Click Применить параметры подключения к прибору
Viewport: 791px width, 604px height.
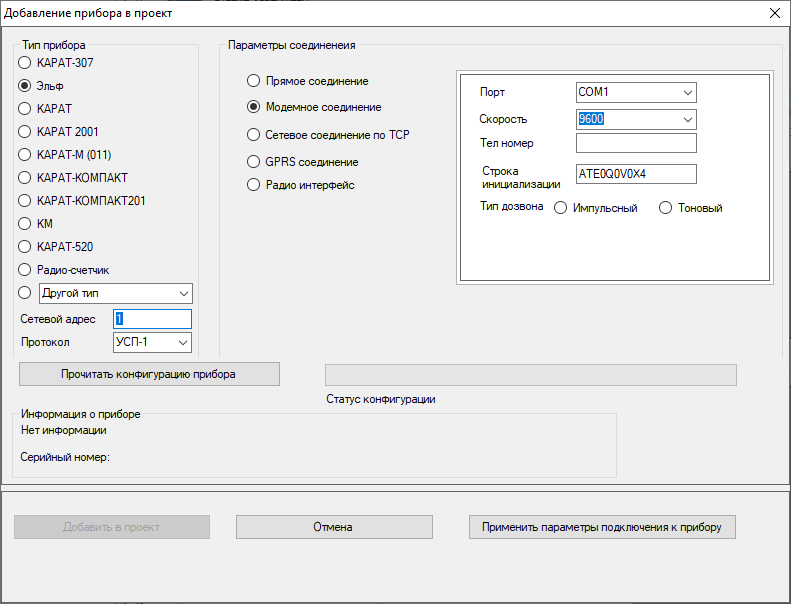click(602, 527)
